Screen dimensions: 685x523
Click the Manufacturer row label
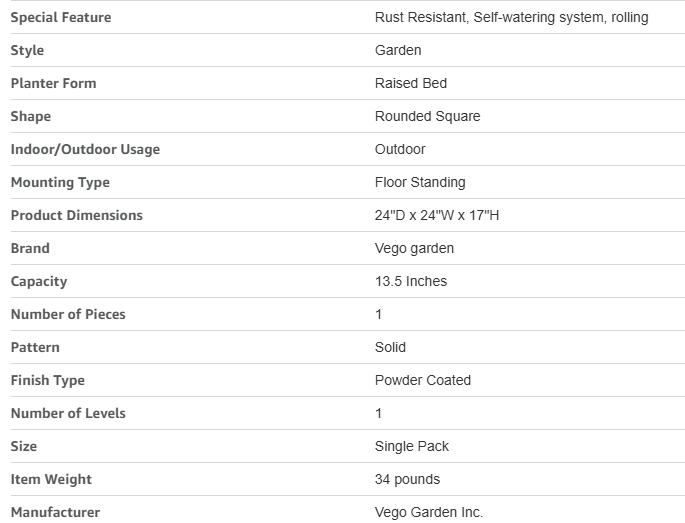(55, 512)
